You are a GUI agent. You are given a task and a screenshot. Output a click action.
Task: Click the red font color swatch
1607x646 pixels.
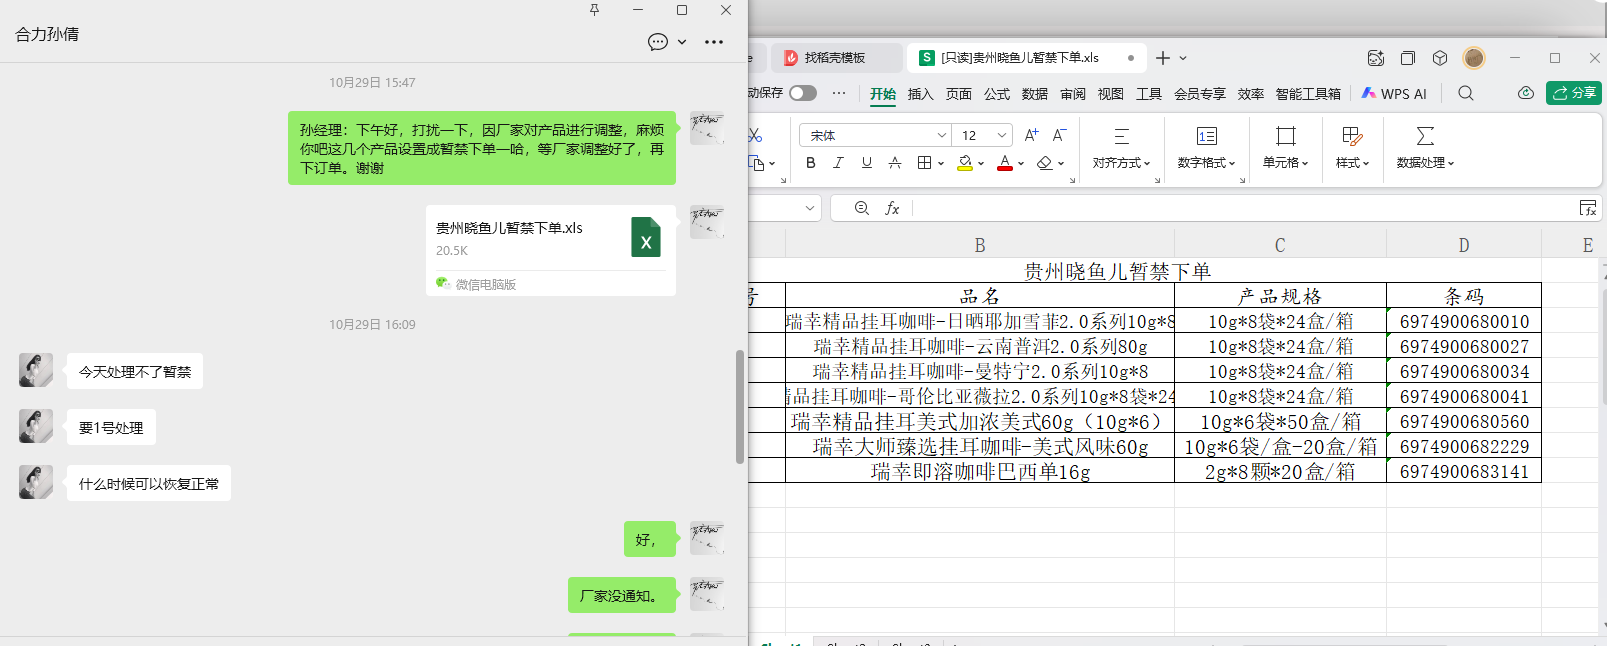(1005, 163)
